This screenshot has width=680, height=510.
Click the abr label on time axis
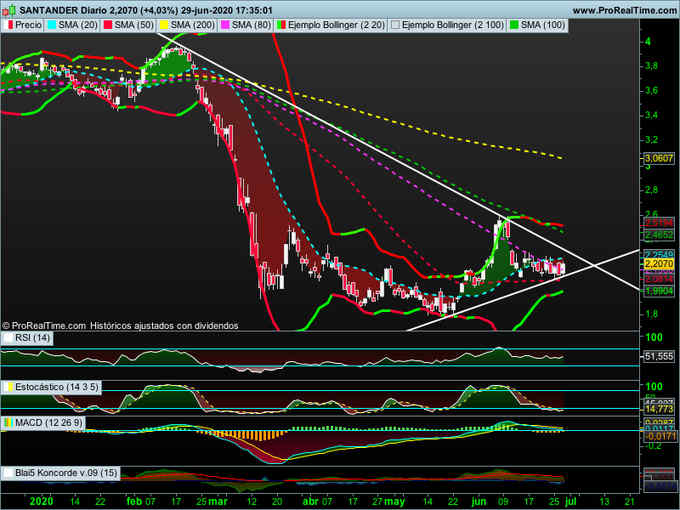(311, 501)
